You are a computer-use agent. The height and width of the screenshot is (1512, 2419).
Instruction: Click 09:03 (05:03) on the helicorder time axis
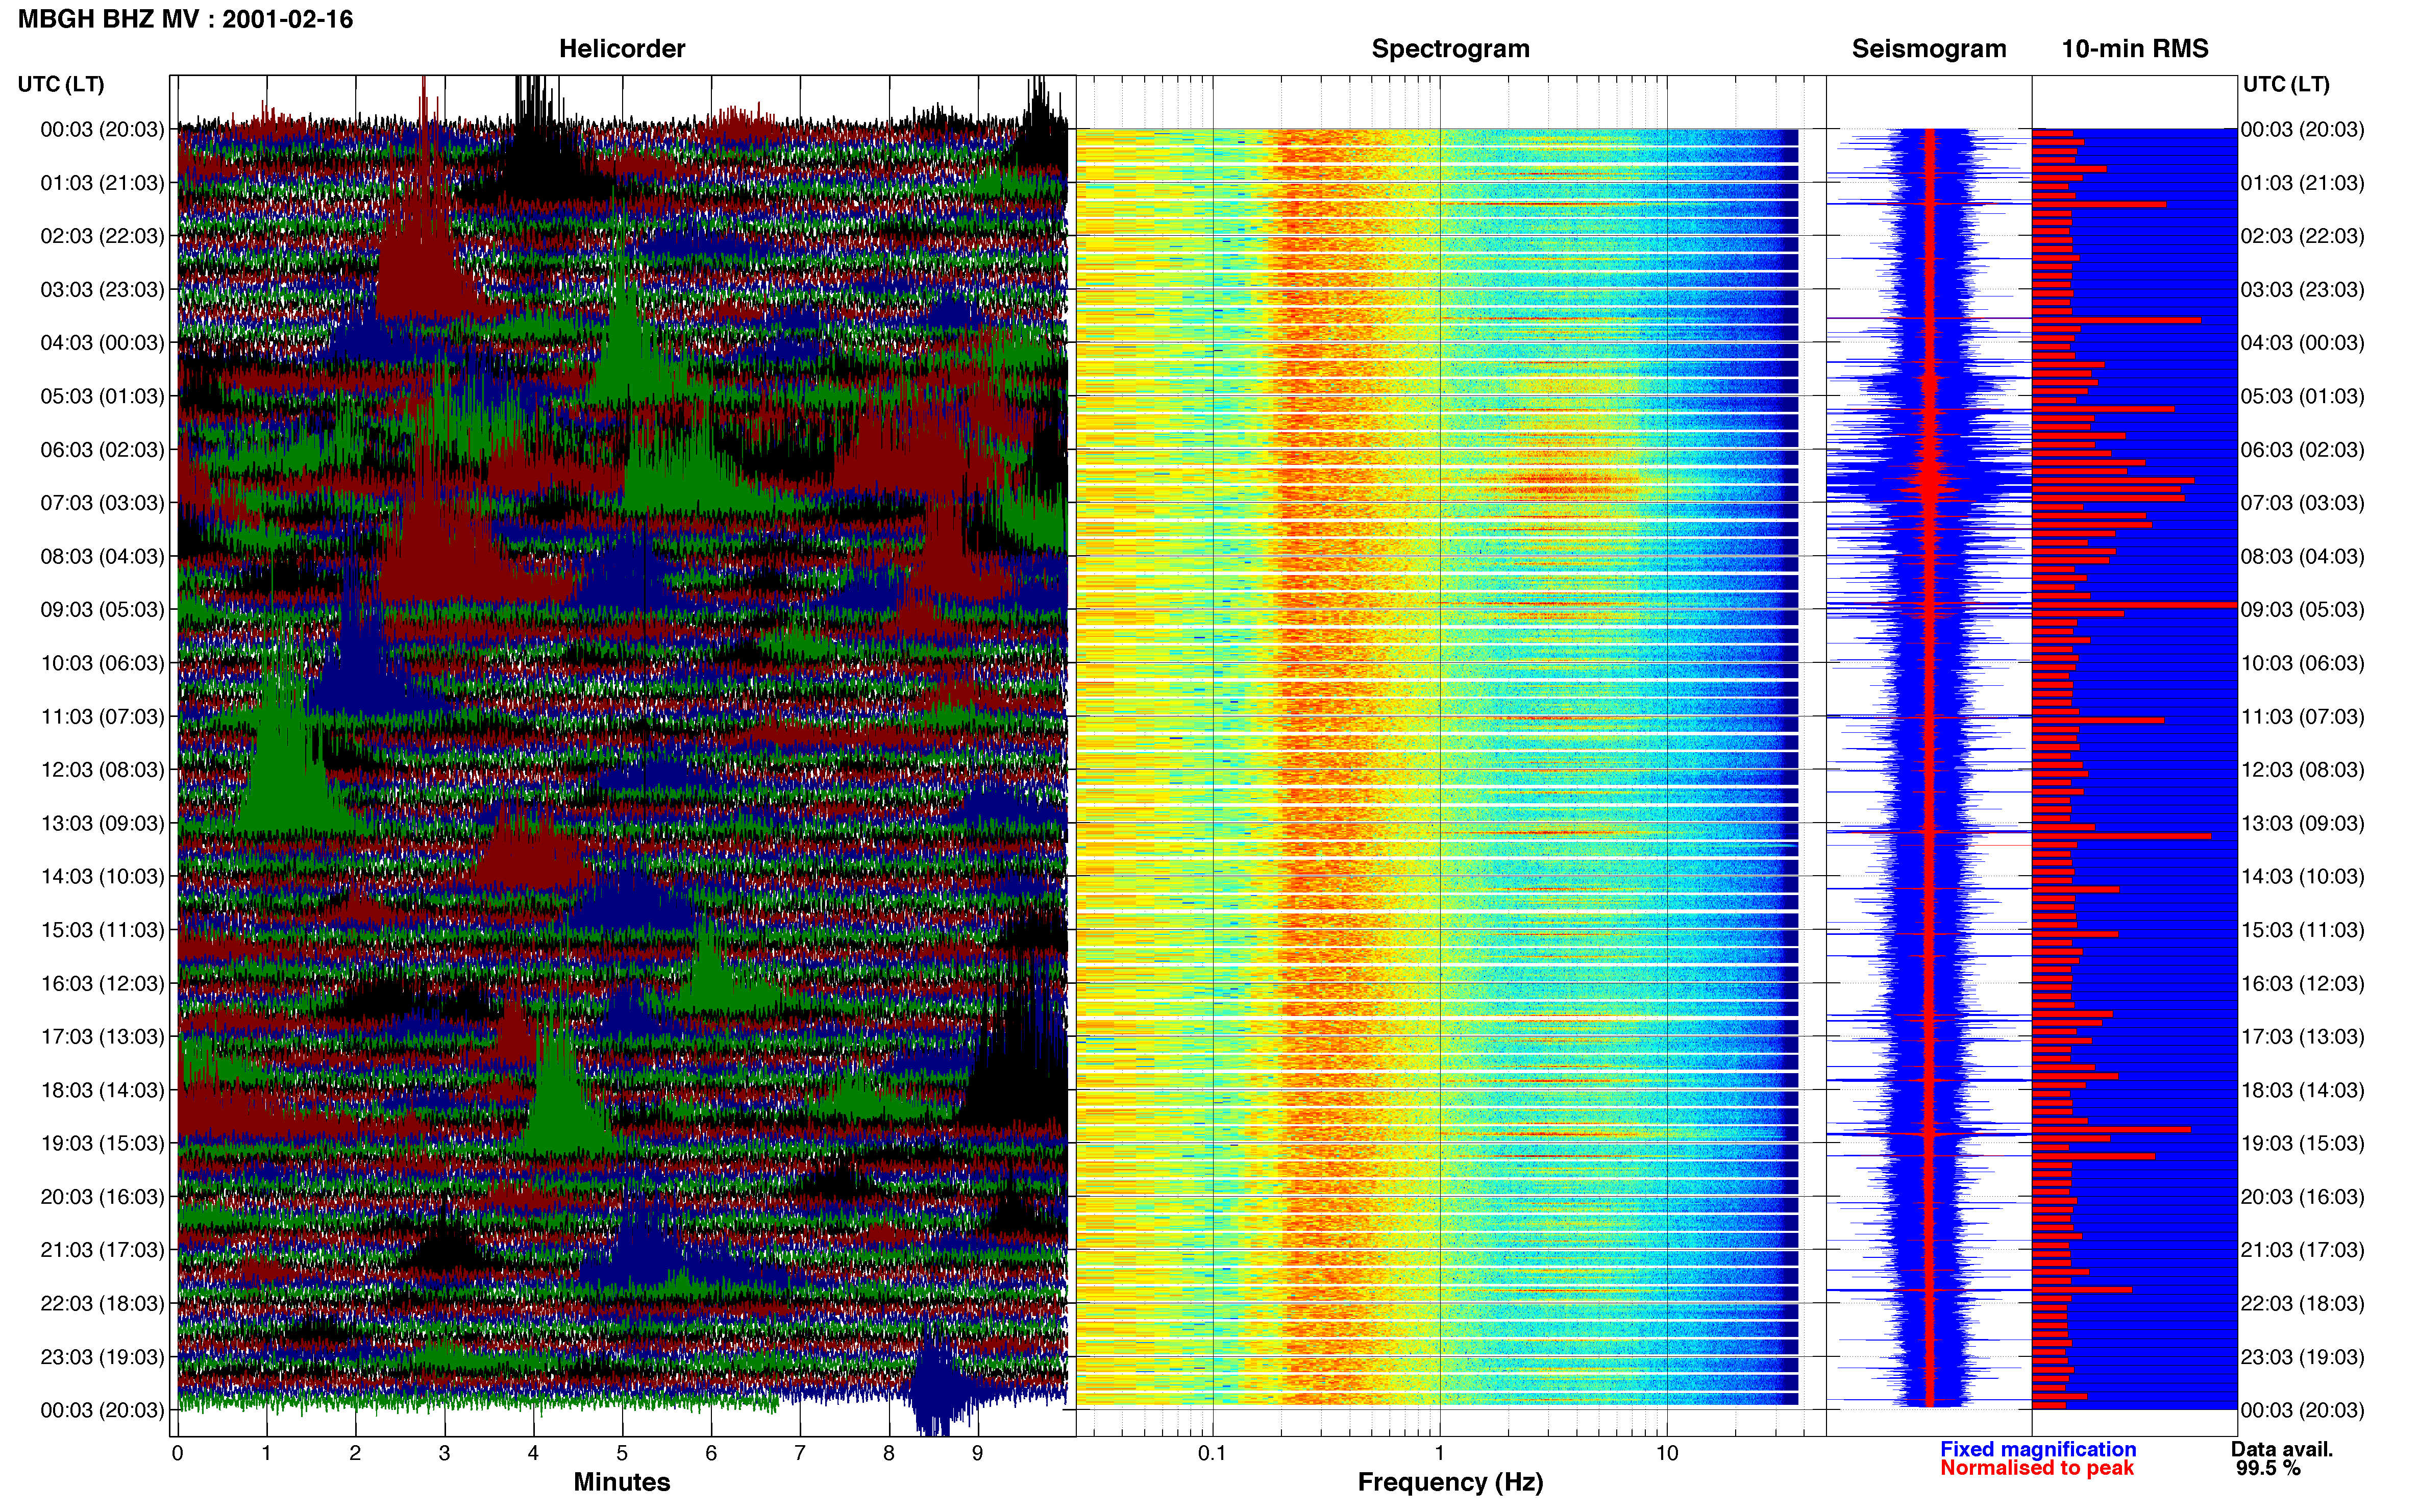(102, 610)
